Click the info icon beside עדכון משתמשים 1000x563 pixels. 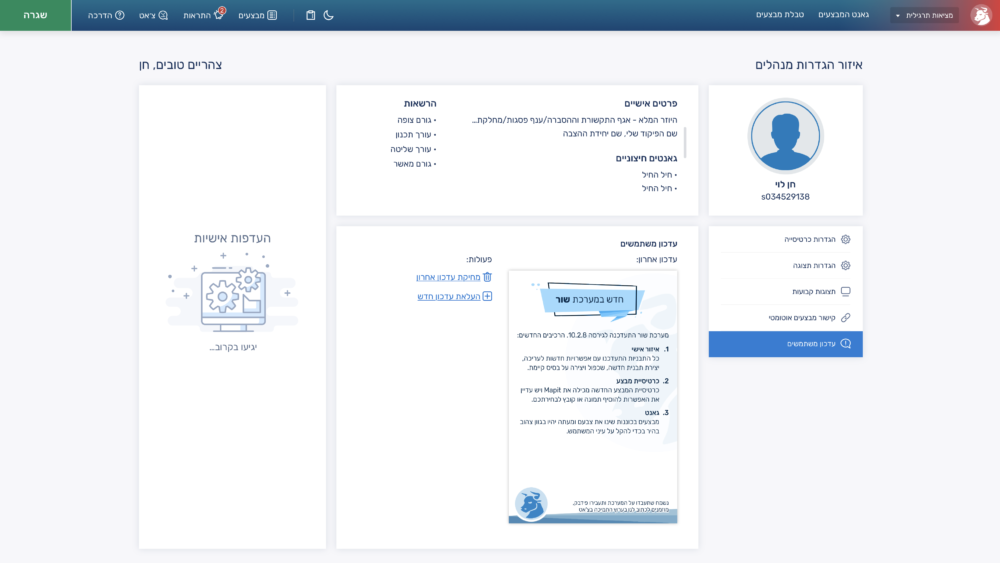coord(846,344)
